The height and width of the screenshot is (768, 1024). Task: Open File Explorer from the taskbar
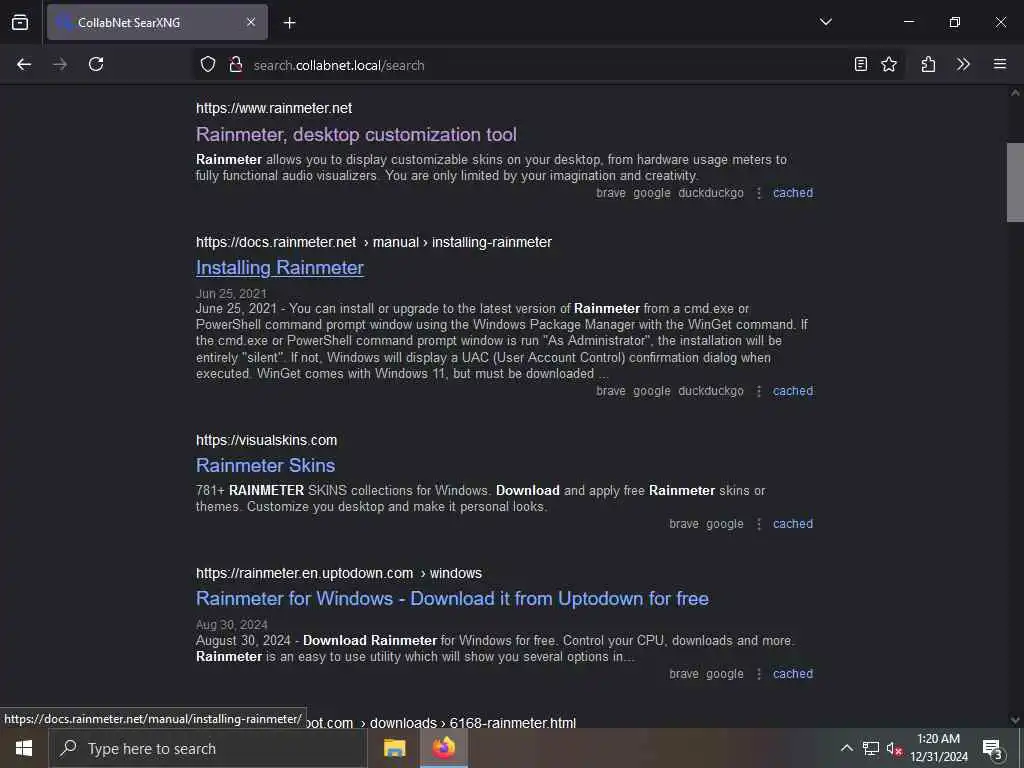click(x=394, y=748)
